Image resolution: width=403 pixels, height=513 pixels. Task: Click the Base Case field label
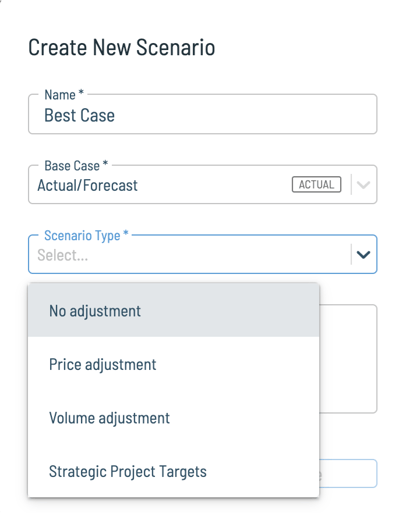click(x=76, y=166)
